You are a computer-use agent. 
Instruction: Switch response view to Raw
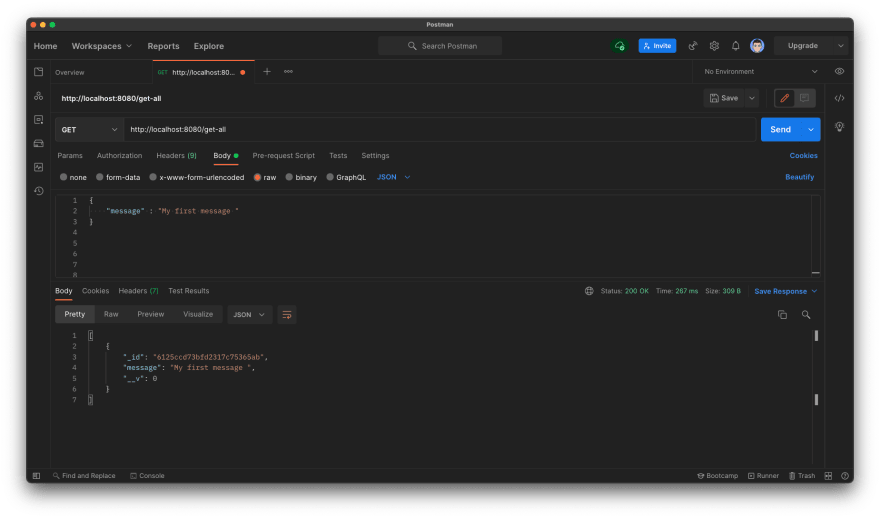pyautogui.click(x=111, y=315)
